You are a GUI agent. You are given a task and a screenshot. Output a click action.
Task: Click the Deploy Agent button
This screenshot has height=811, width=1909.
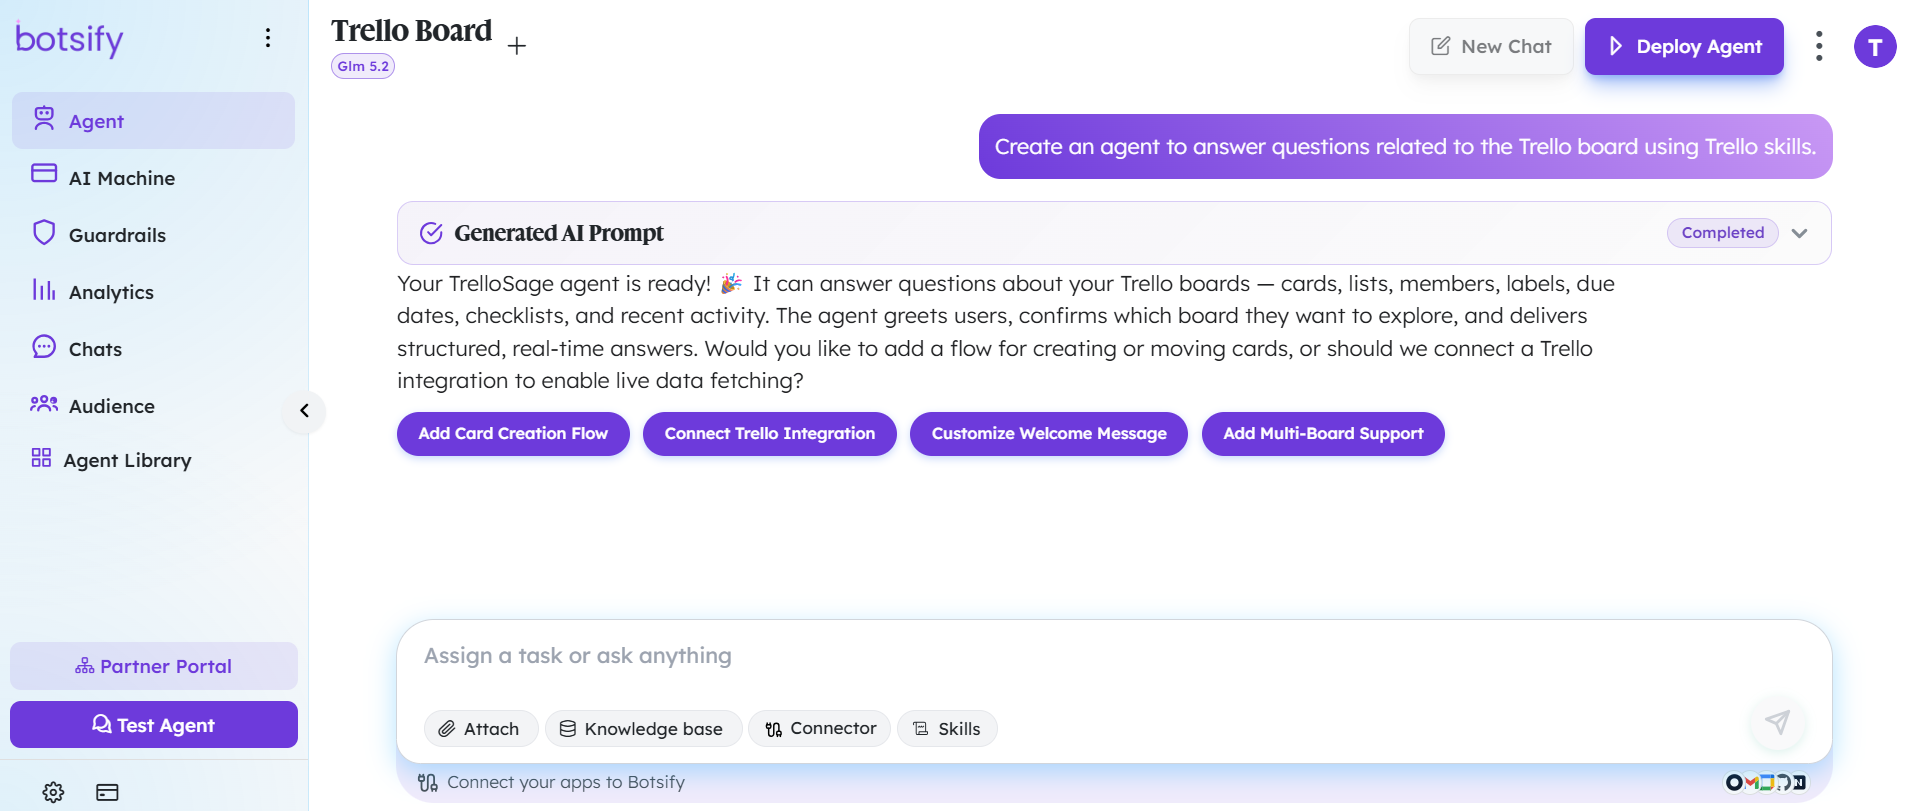(1684, 47)
